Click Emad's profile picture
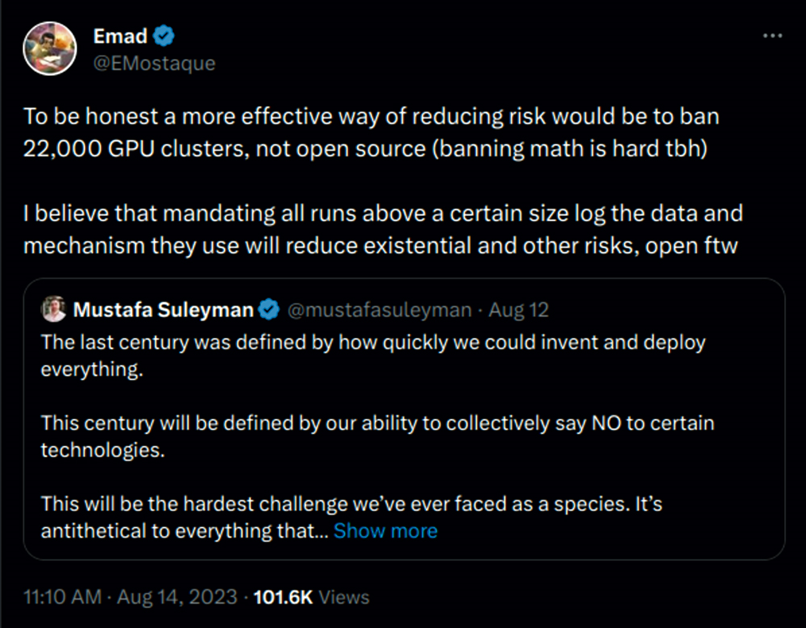This screenshot has width=806, height=628. [x=50, y=47]
